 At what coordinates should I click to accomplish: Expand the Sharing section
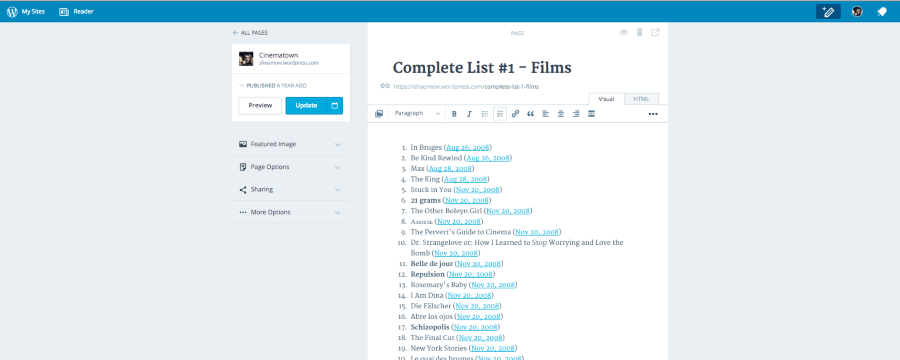click(290, 189)
